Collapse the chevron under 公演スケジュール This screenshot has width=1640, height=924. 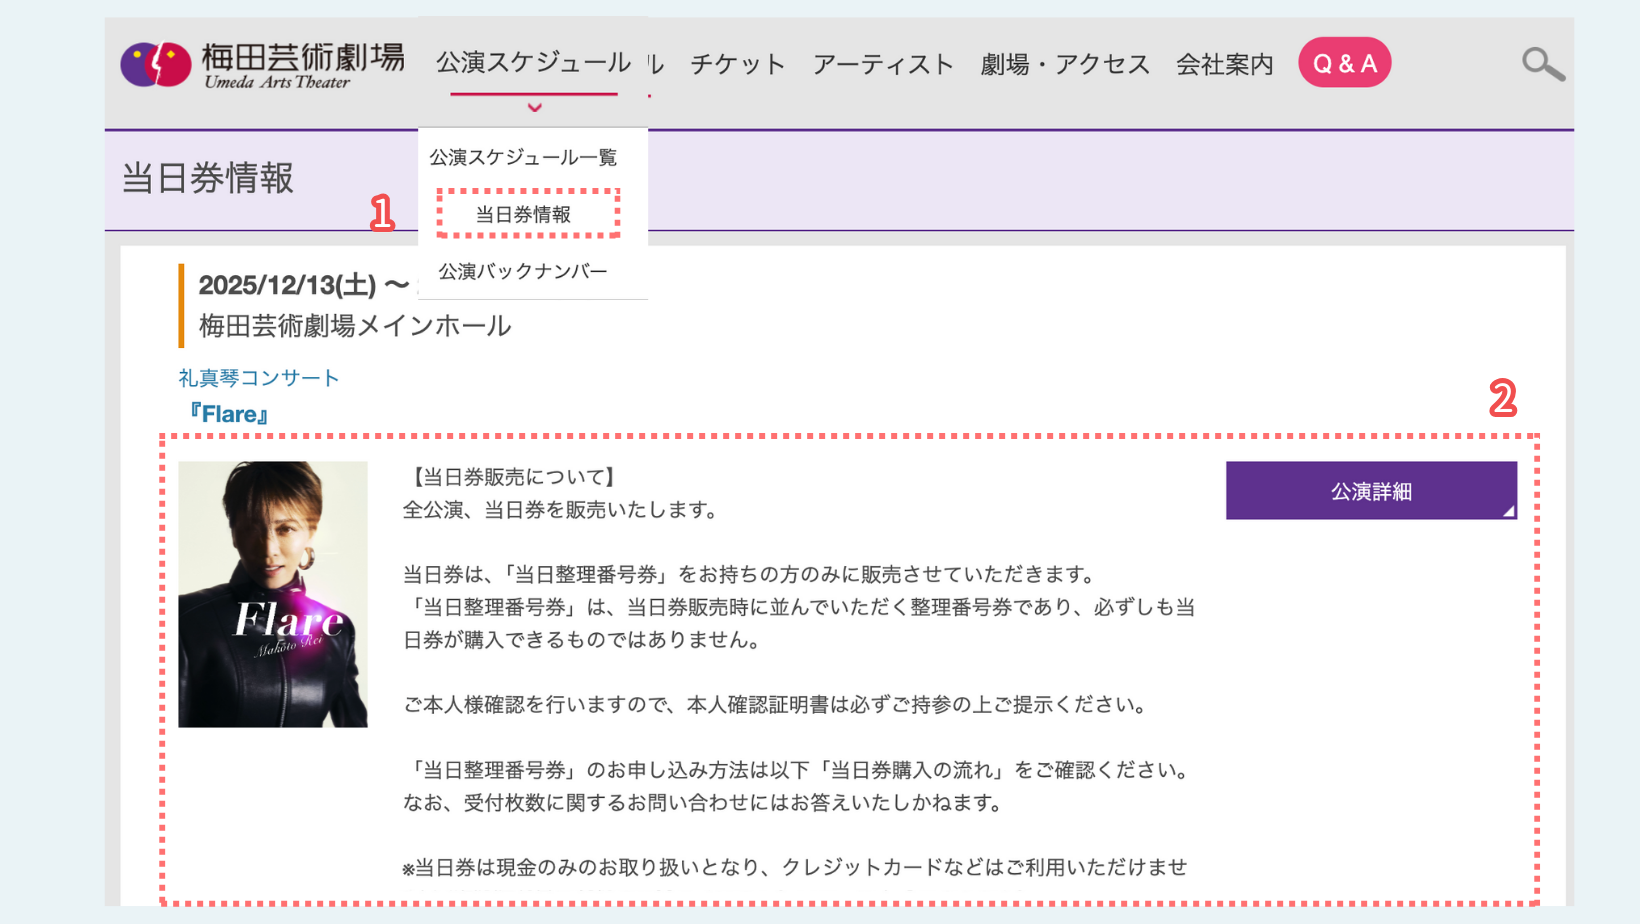coord(535,108)
